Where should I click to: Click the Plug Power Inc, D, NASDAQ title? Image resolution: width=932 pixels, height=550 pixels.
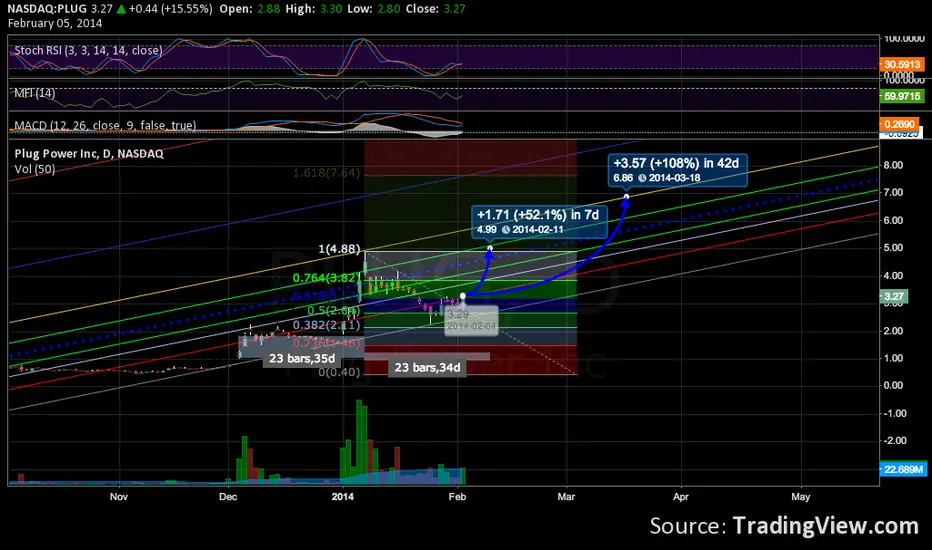point(89,154)
